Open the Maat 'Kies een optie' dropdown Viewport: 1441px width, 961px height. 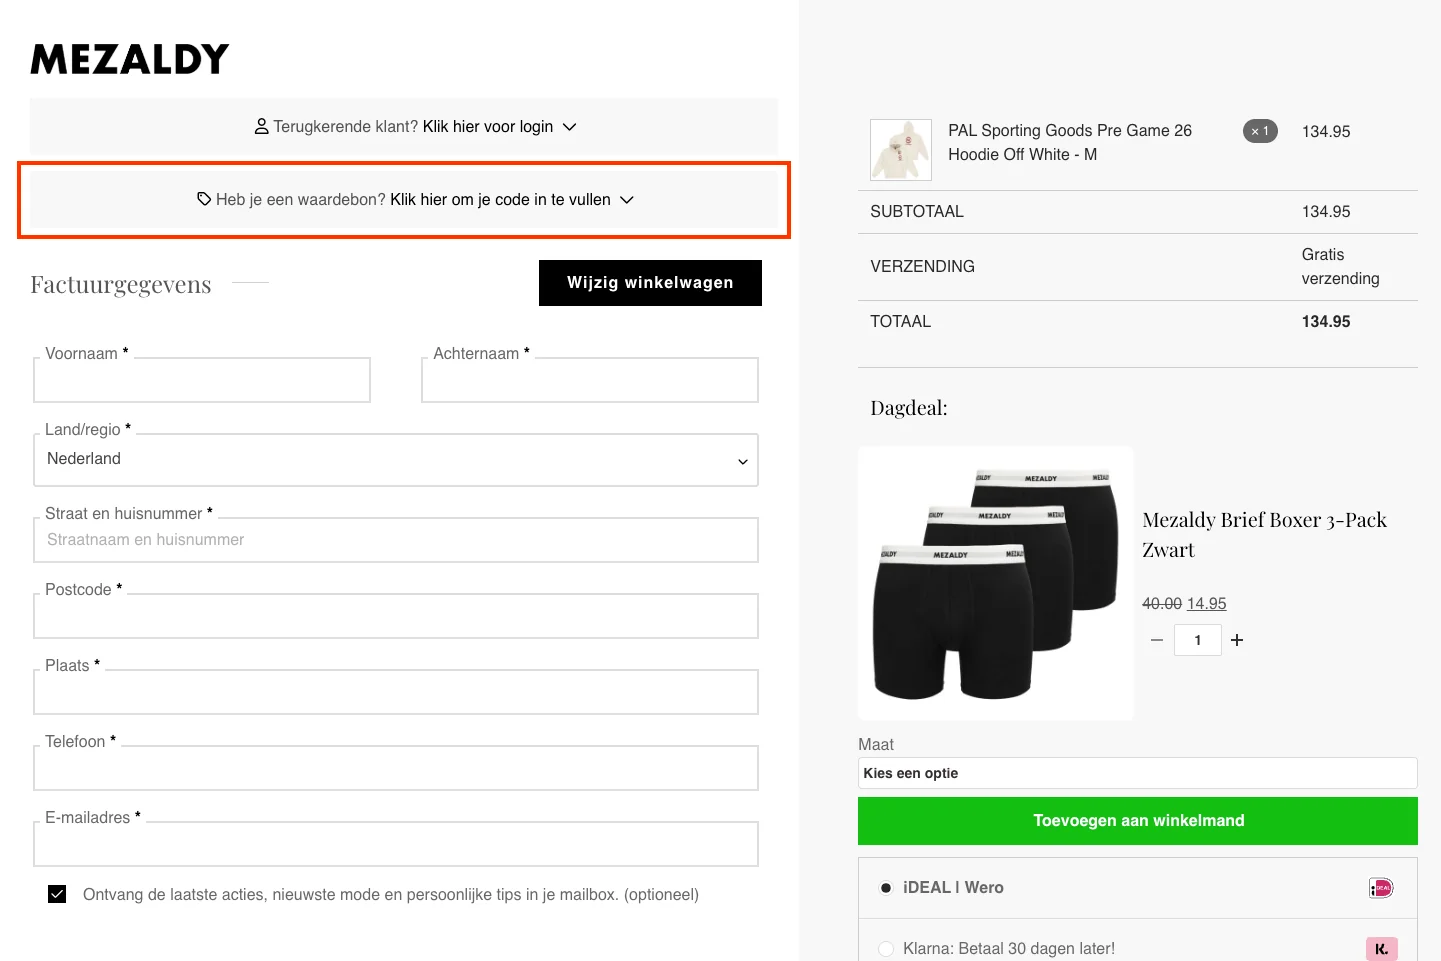1138,773
